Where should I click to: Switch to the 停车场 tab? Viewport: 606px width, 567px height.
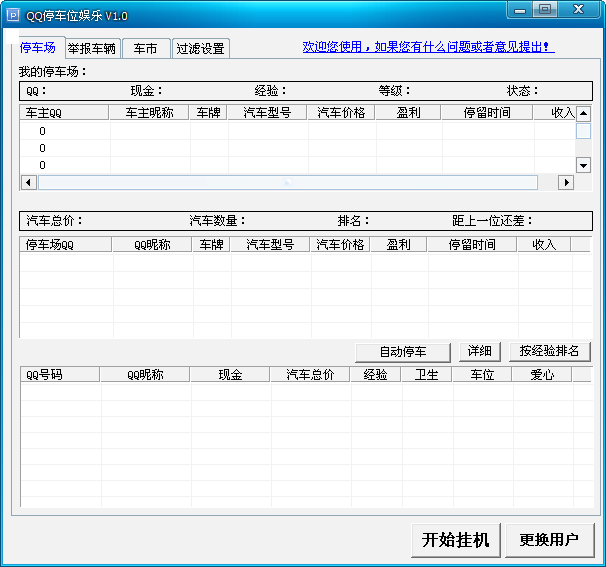pos(37,48)
